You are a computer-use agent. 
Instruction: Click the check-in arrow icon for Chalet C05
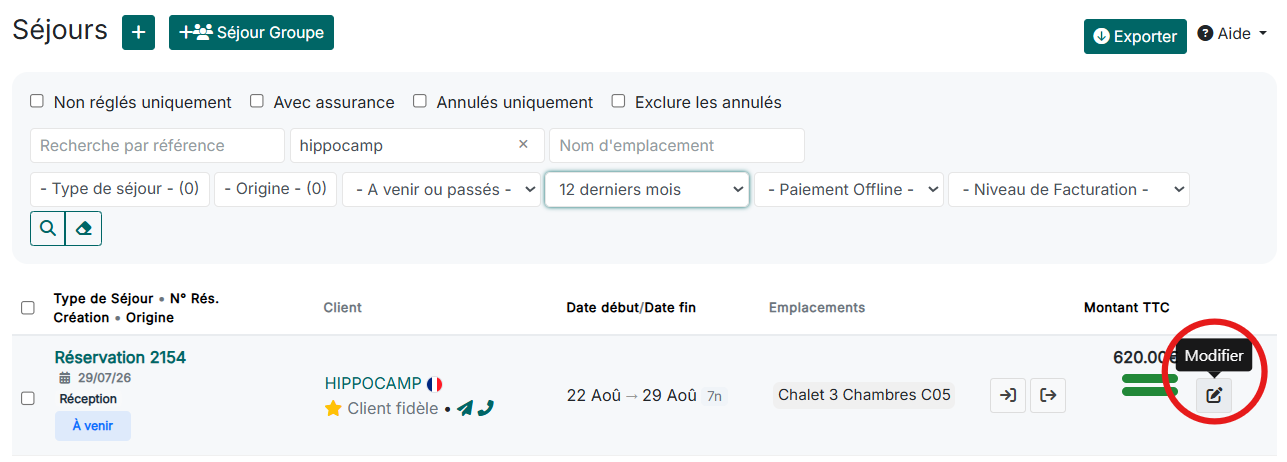(x=1008, y=395)
